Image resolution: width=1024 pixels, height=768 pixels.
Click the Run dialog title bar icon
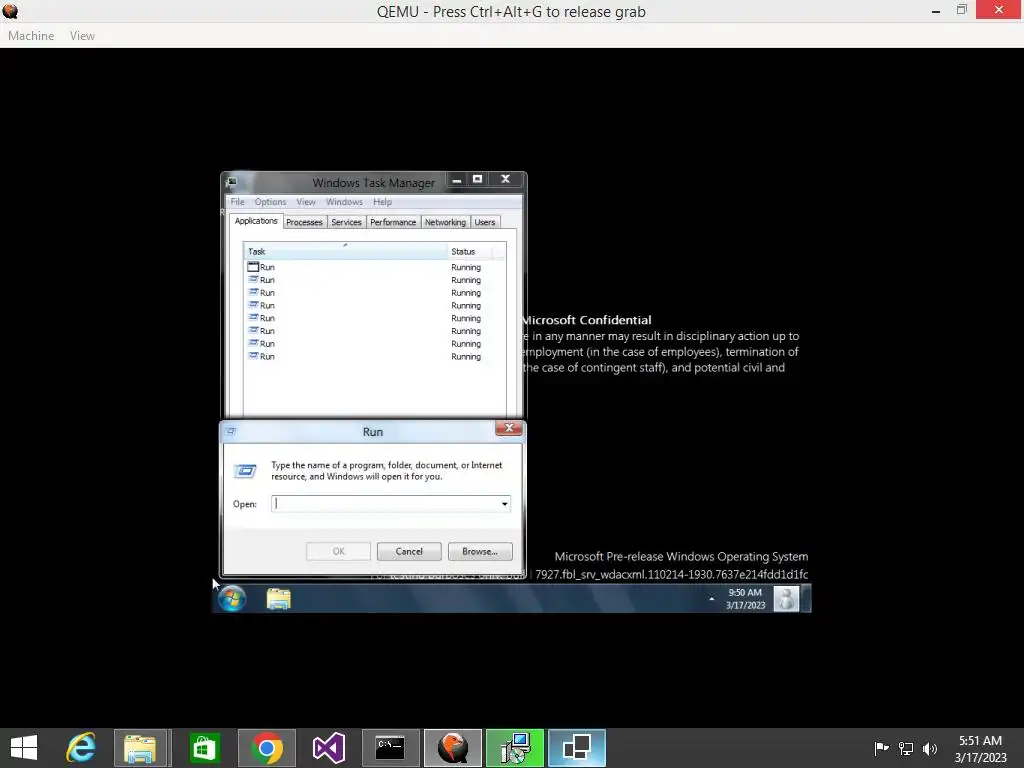[x=231, y=431]
